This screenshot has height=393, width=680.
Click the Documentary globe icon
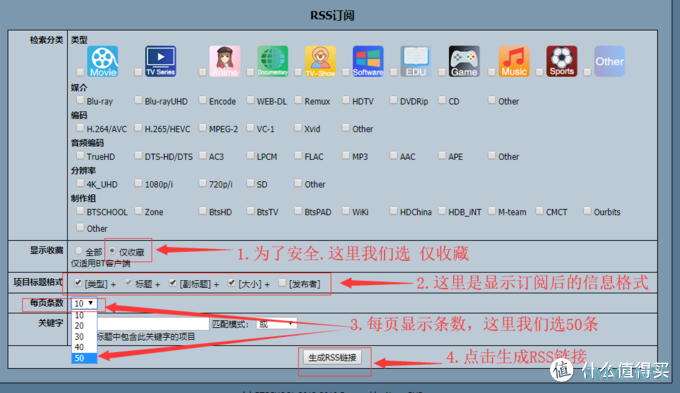pos(272,62)
